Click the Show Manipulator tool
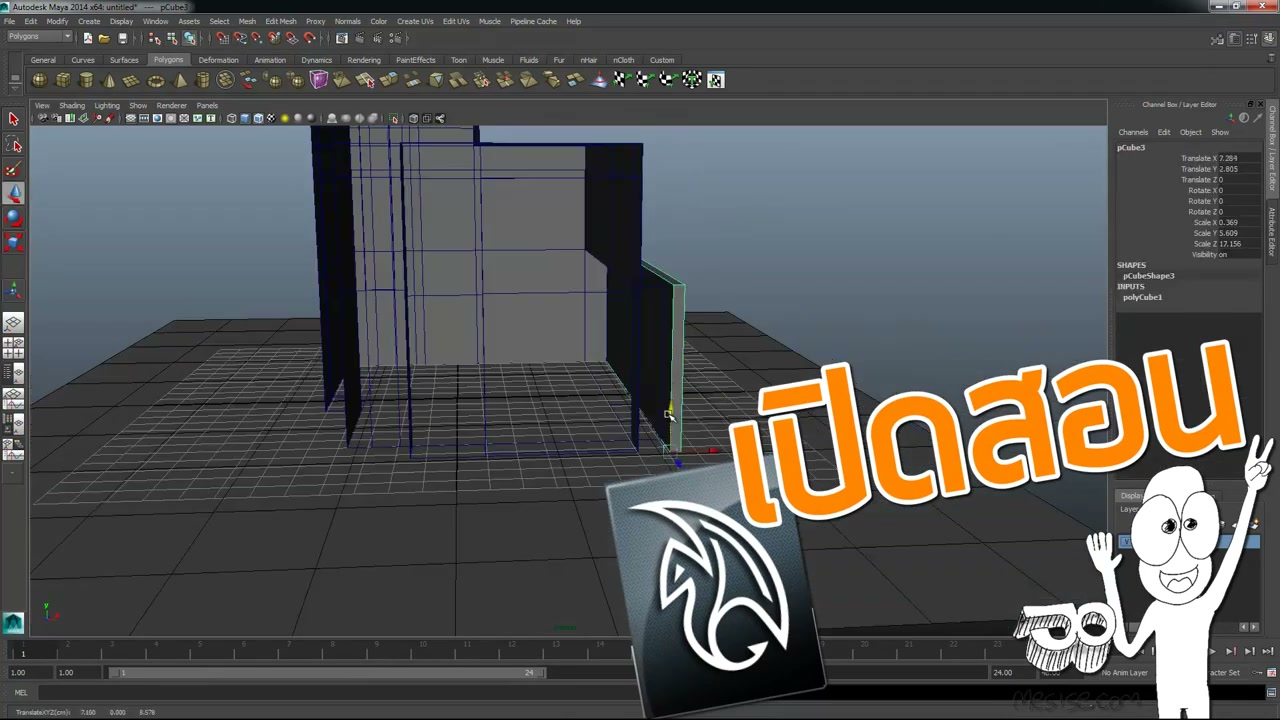Viewport: 1280px width, 720px height. click(x=13, y=290)
